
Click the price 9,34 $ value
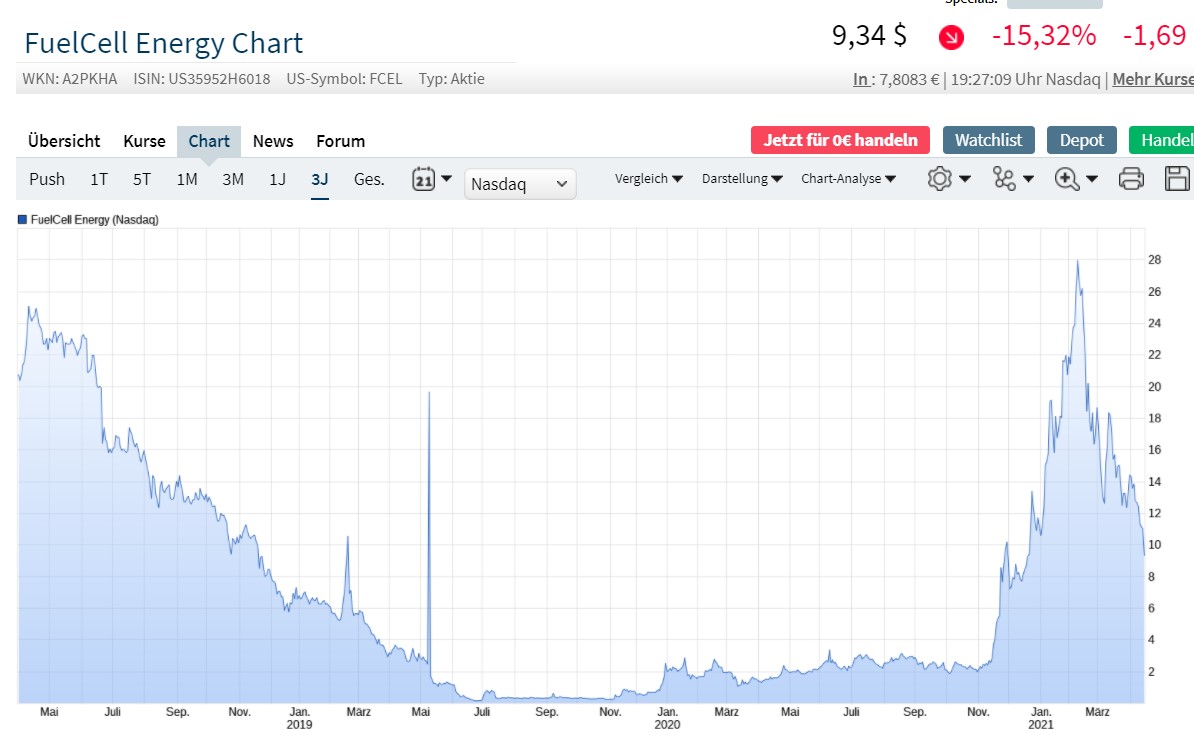point(869,35)
